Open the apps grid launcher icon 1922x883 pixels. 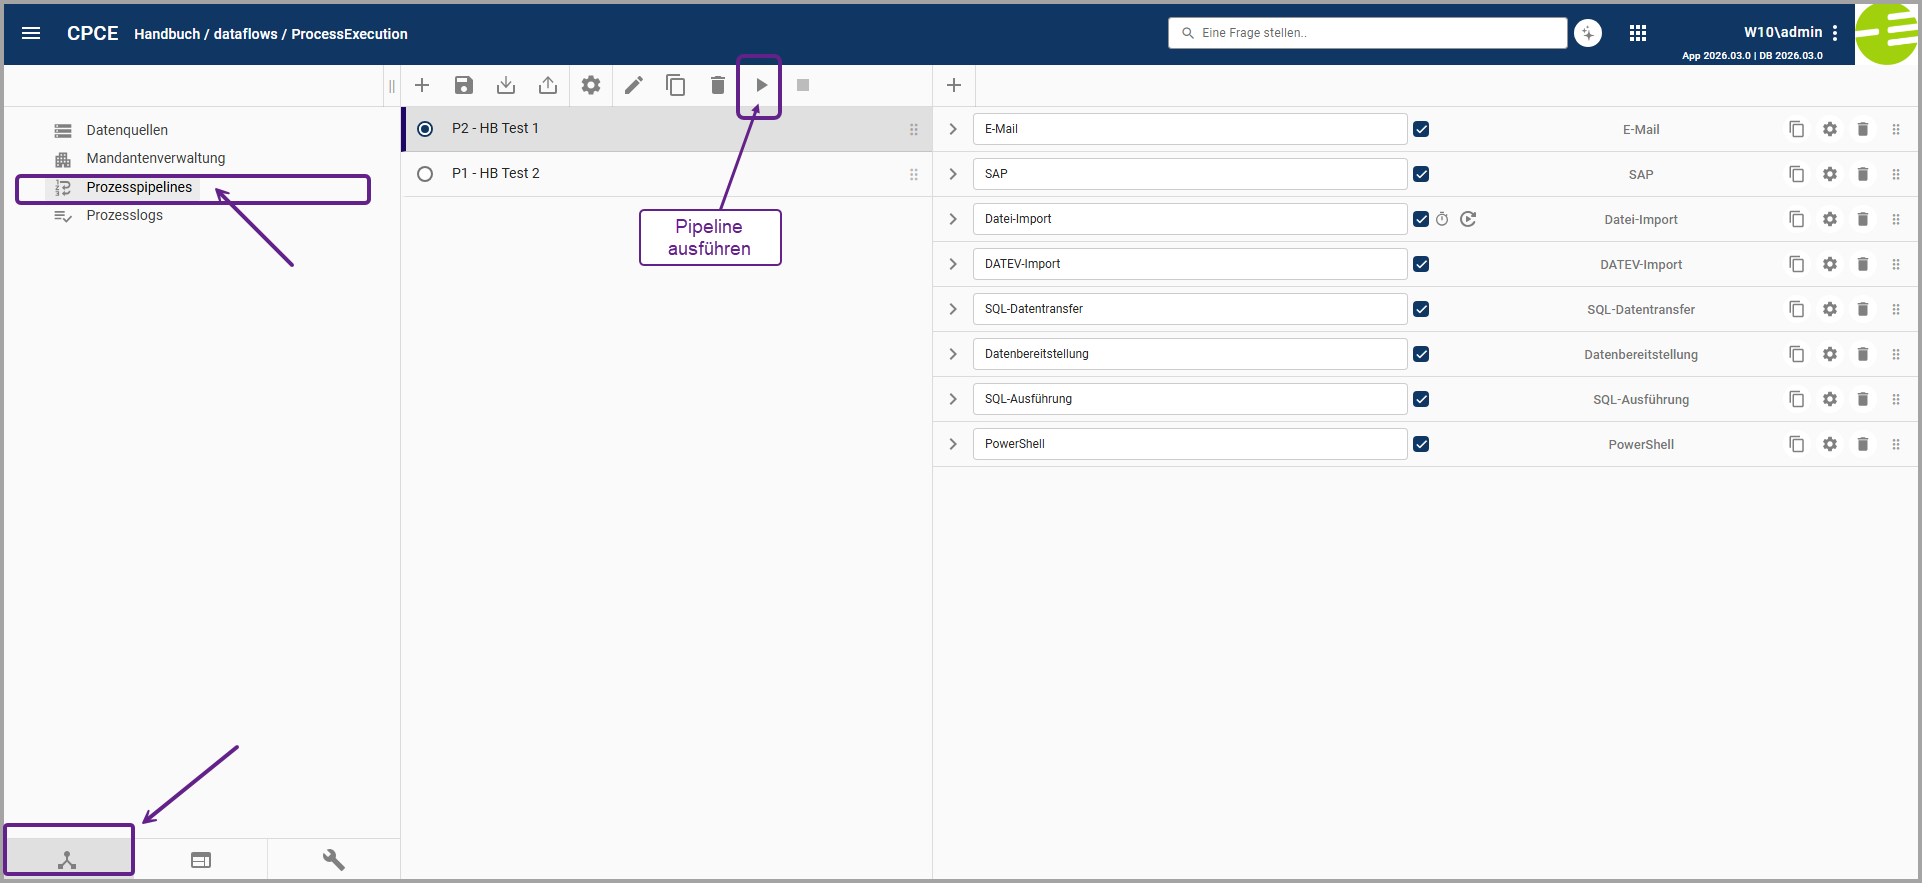tap(1638, 33)
